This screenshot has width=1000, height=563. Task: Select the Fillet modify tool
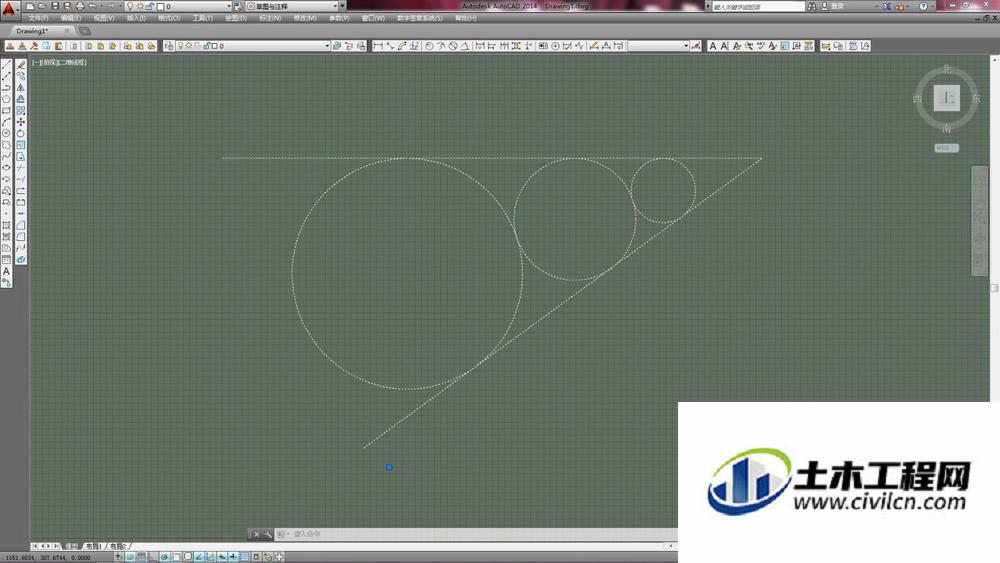(x=21, y=237)
